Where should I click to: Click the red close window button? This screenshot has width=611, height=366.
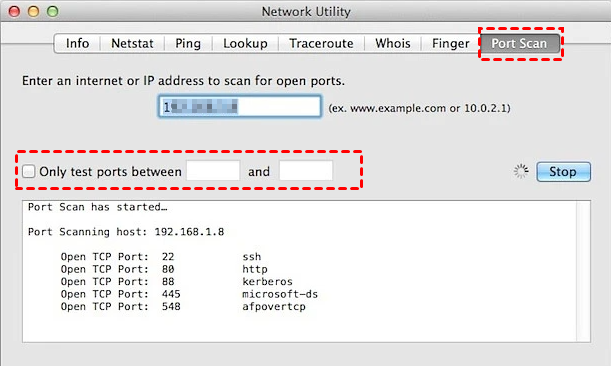click(14, 11)
